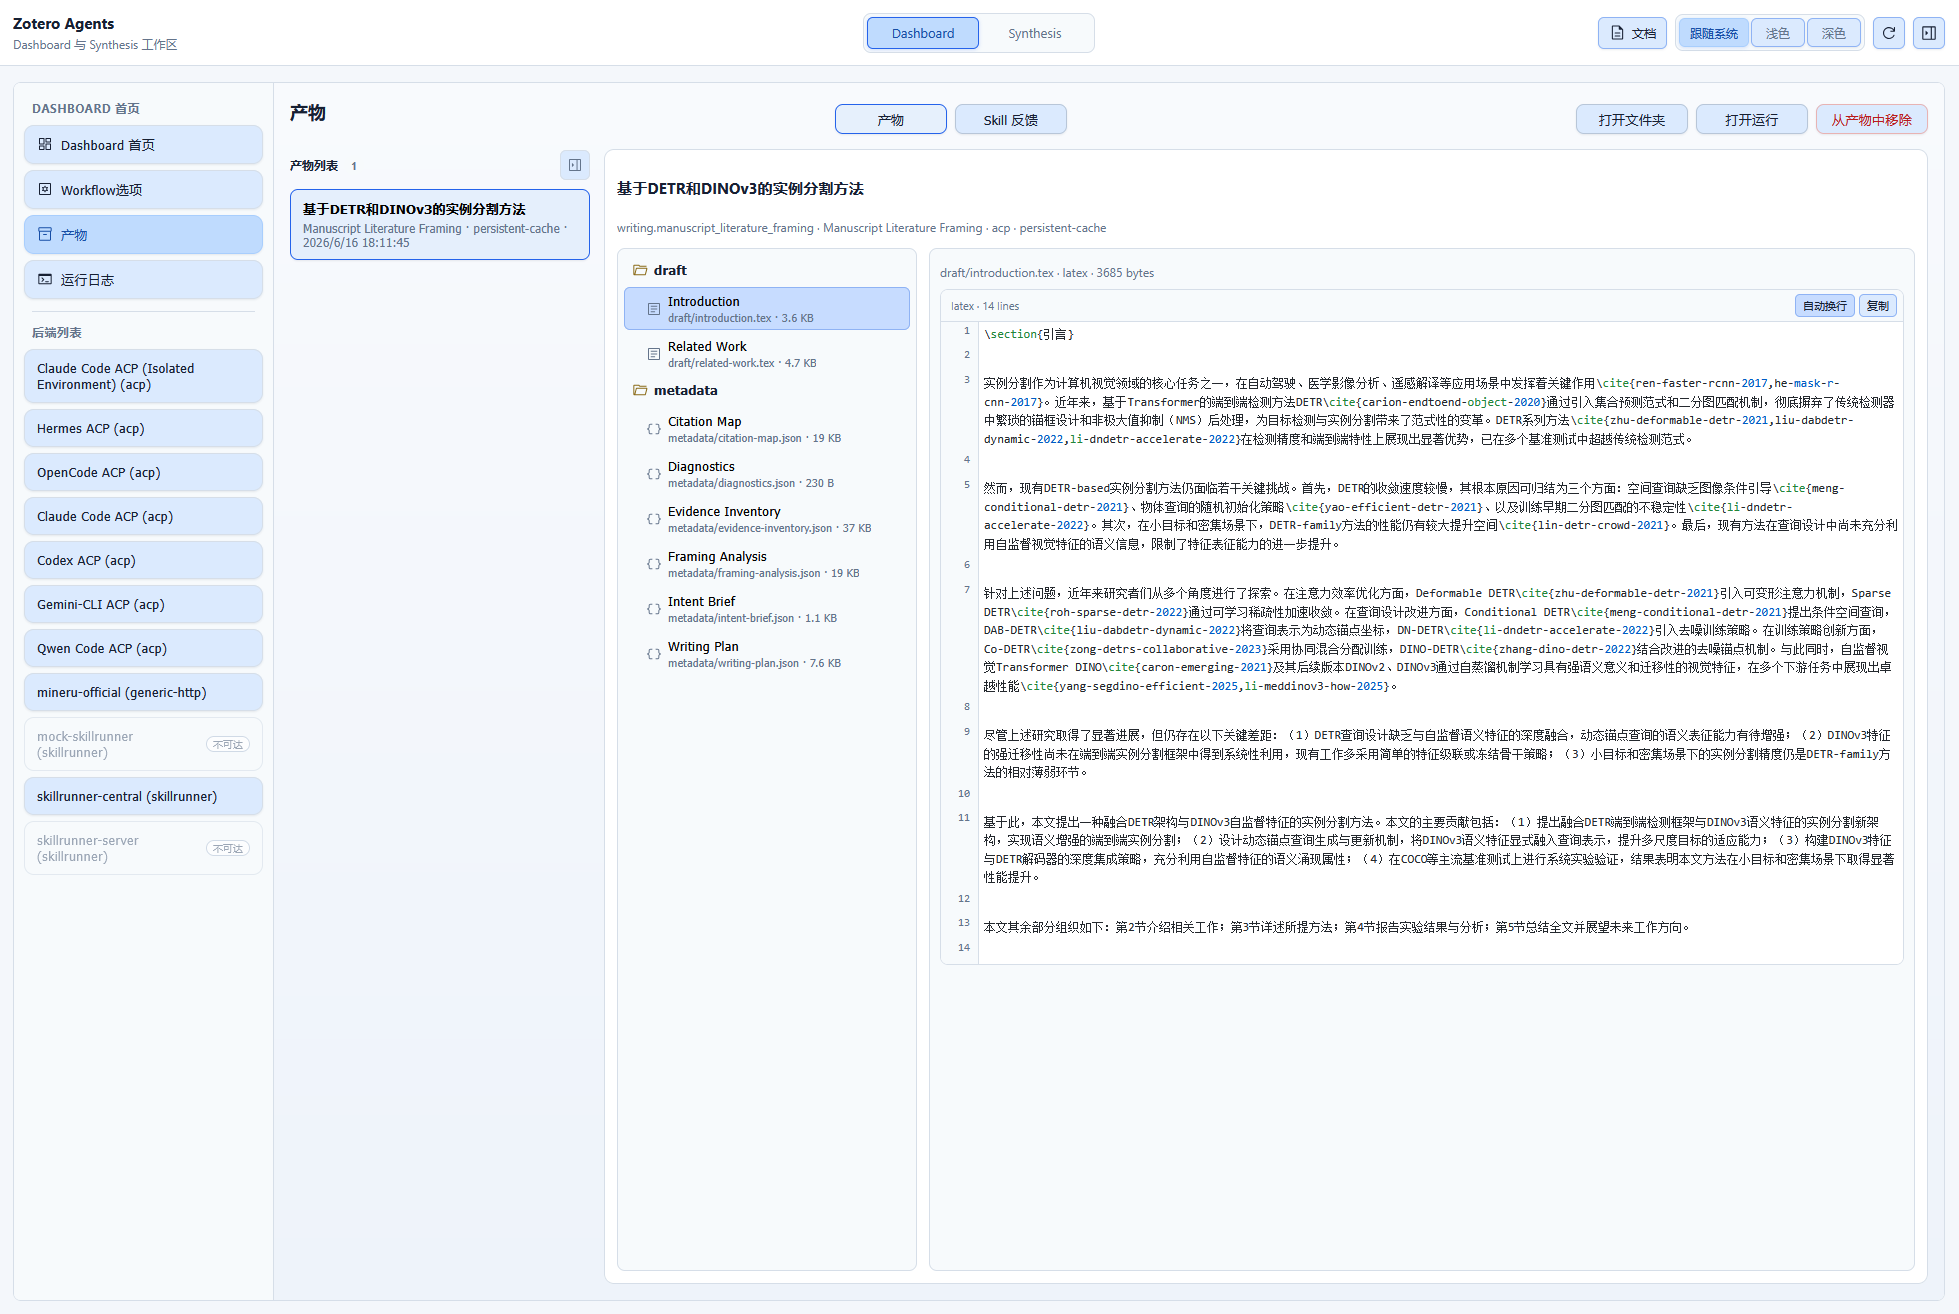
Task: Open the Skill 反馈 tab
Action: point(1010,119)
